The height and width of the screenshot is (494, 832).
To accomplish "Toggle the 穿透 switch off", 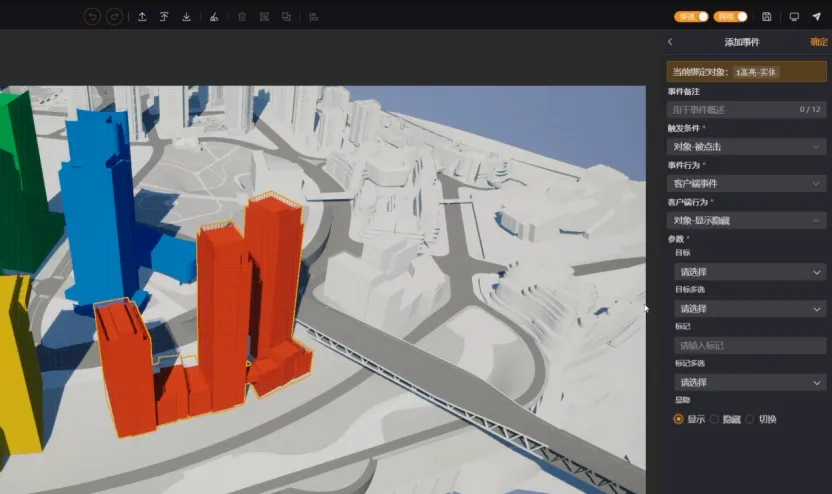I will click(691, 16).
